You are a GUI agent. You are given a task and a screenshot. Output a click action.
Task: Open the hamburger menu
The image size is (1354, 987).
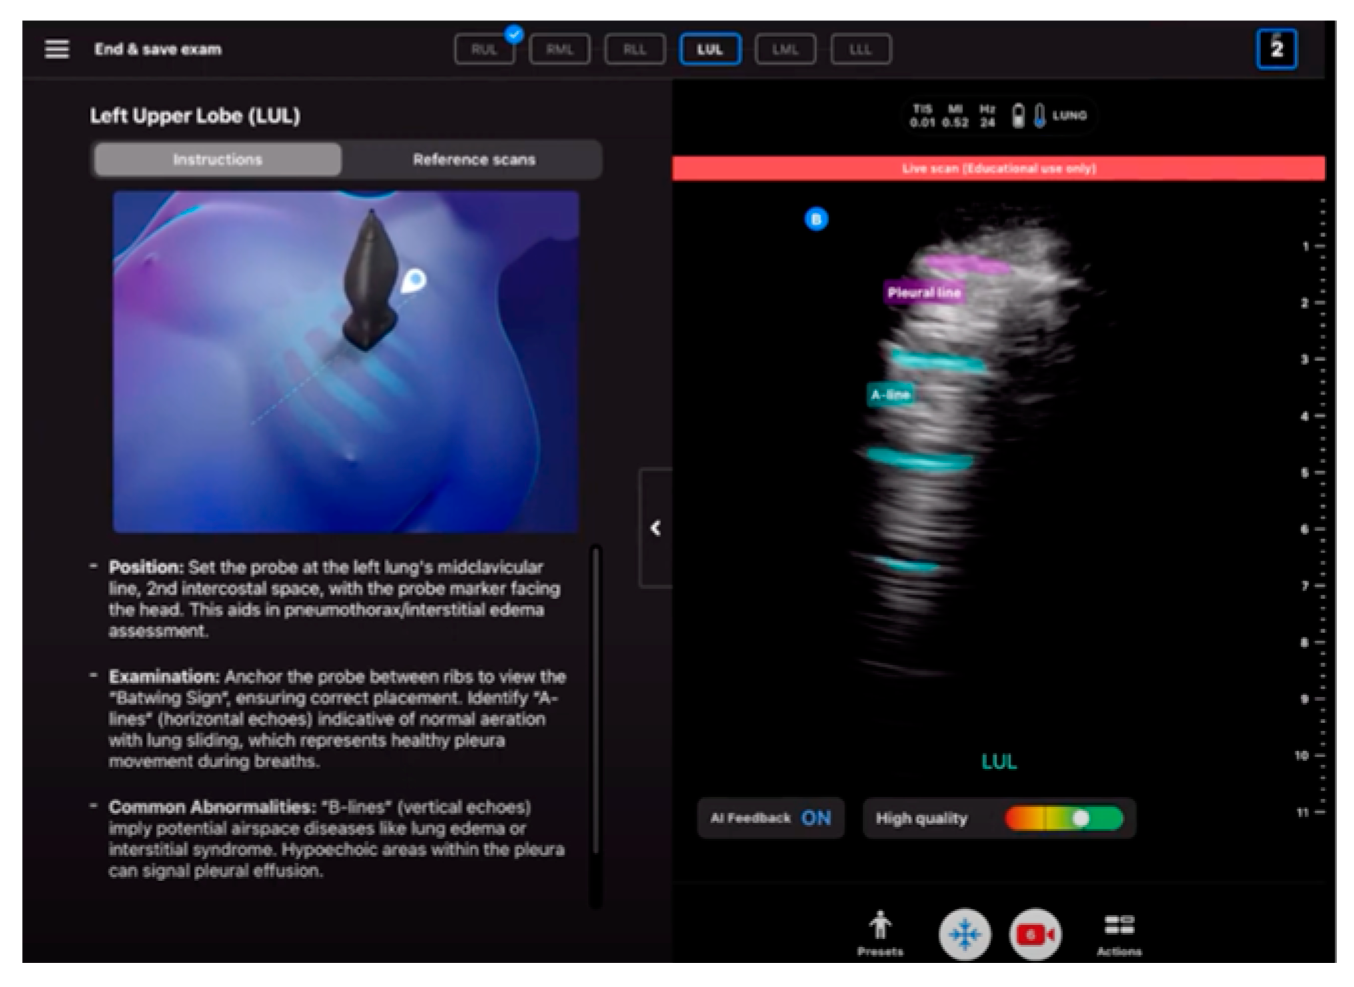coord(57,49)
